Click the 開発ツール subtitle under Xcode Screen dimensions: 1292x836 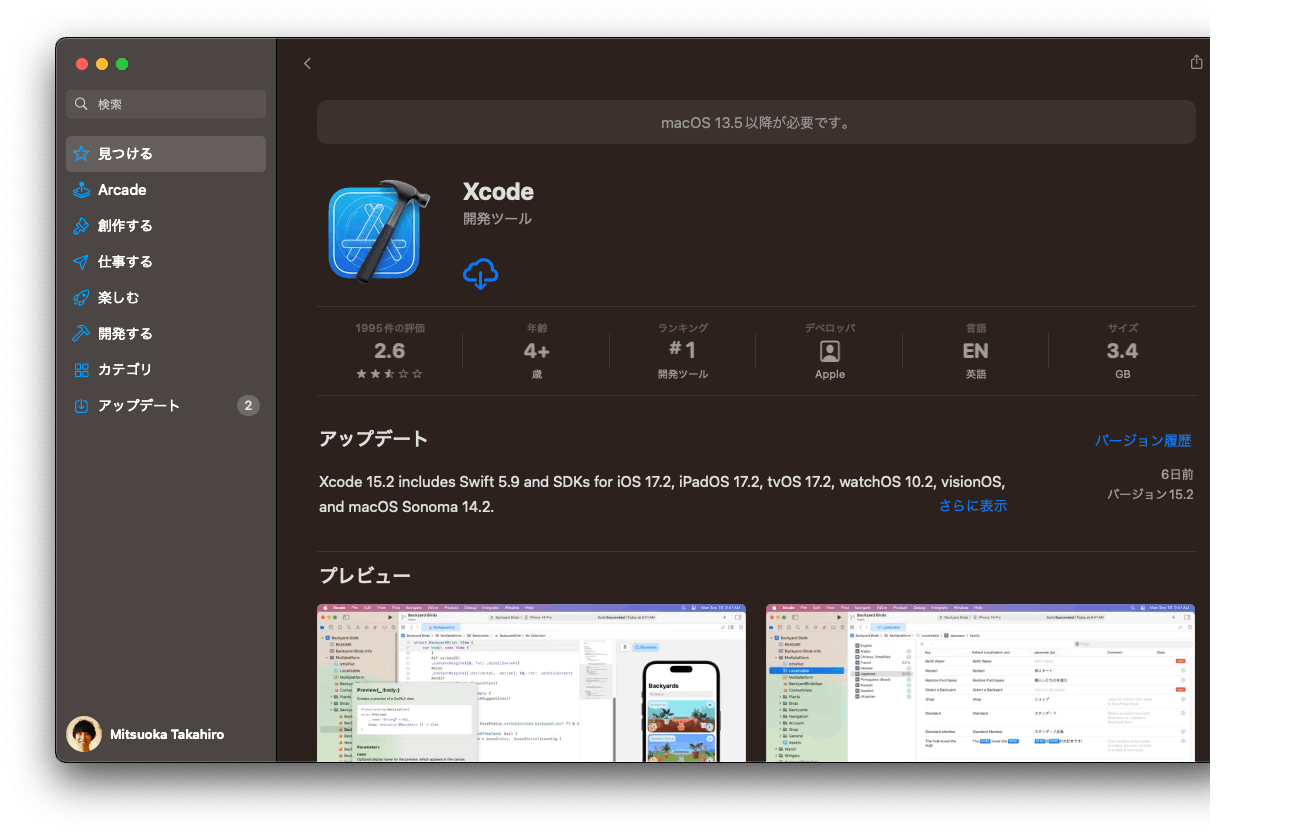coord(497,219)
